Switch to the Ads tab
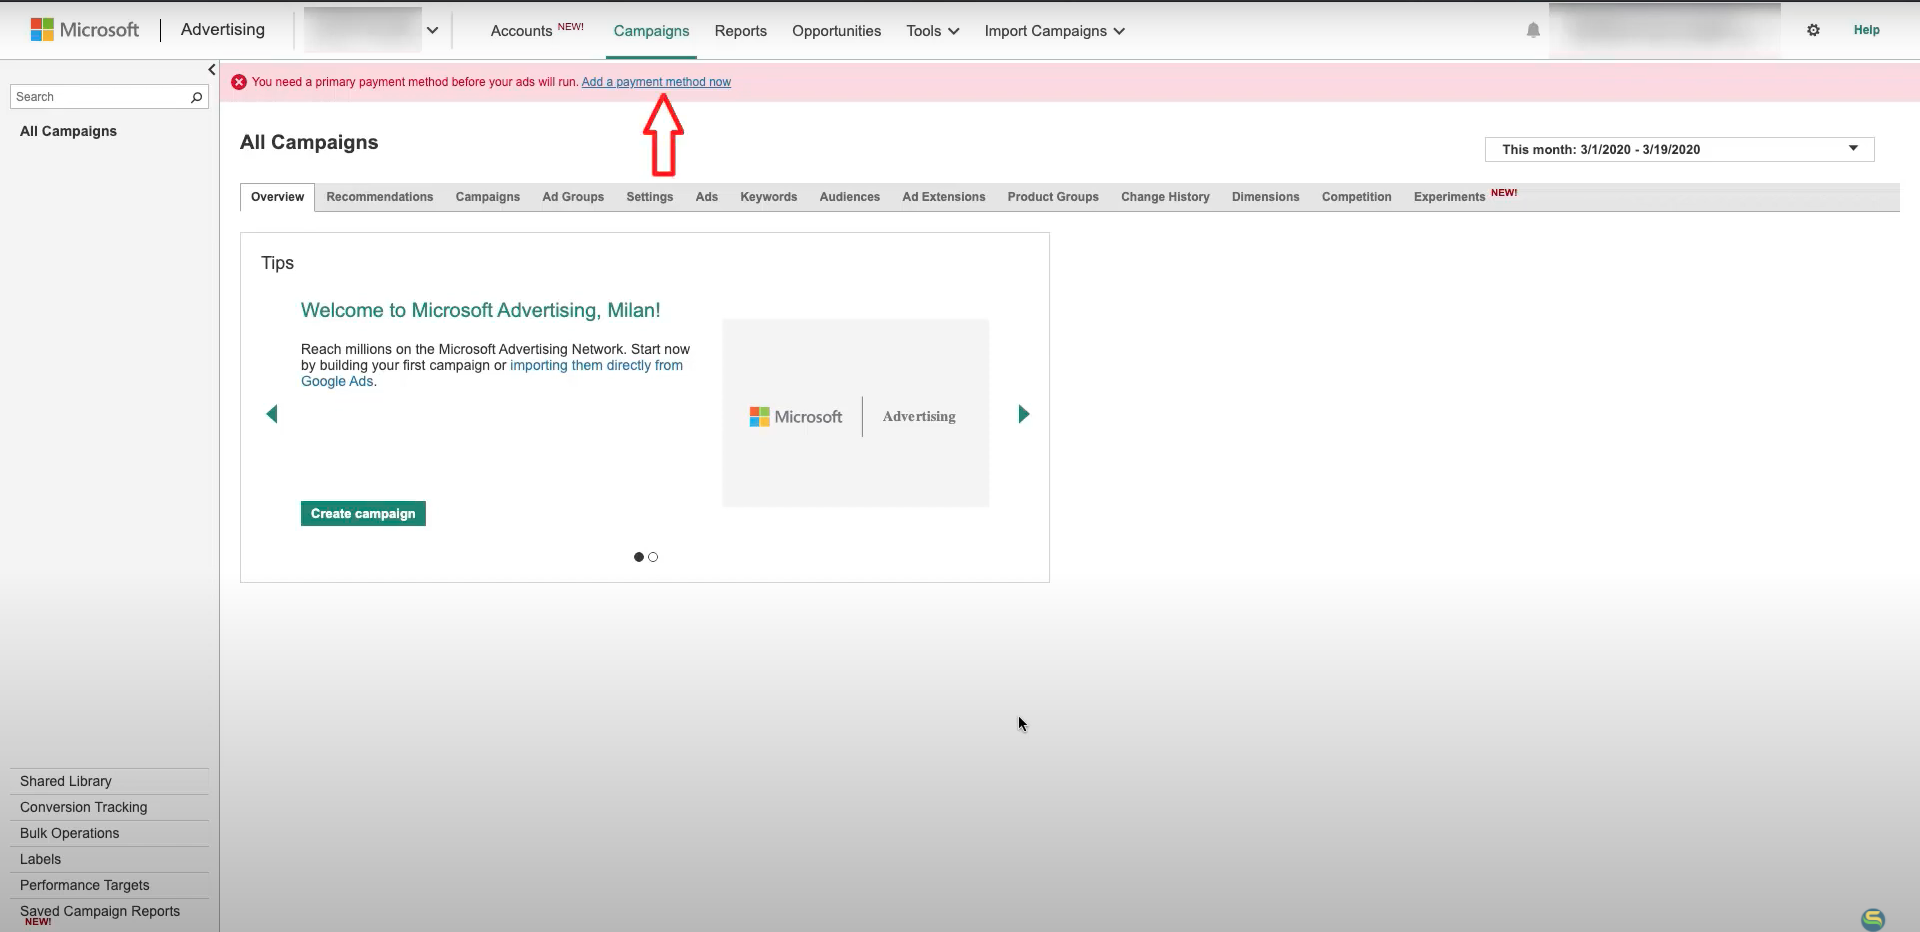 coord(706,197)
